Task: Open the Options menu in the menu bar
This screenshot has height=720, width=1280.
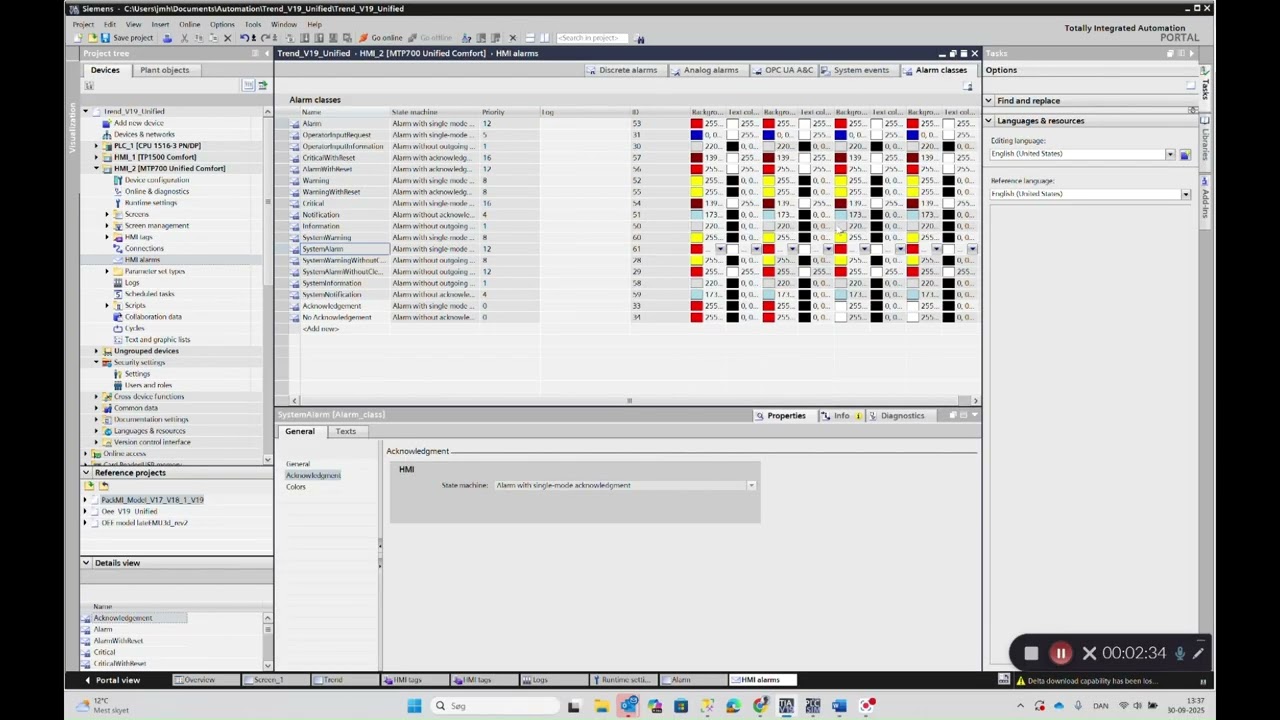Action: (222, 24)
